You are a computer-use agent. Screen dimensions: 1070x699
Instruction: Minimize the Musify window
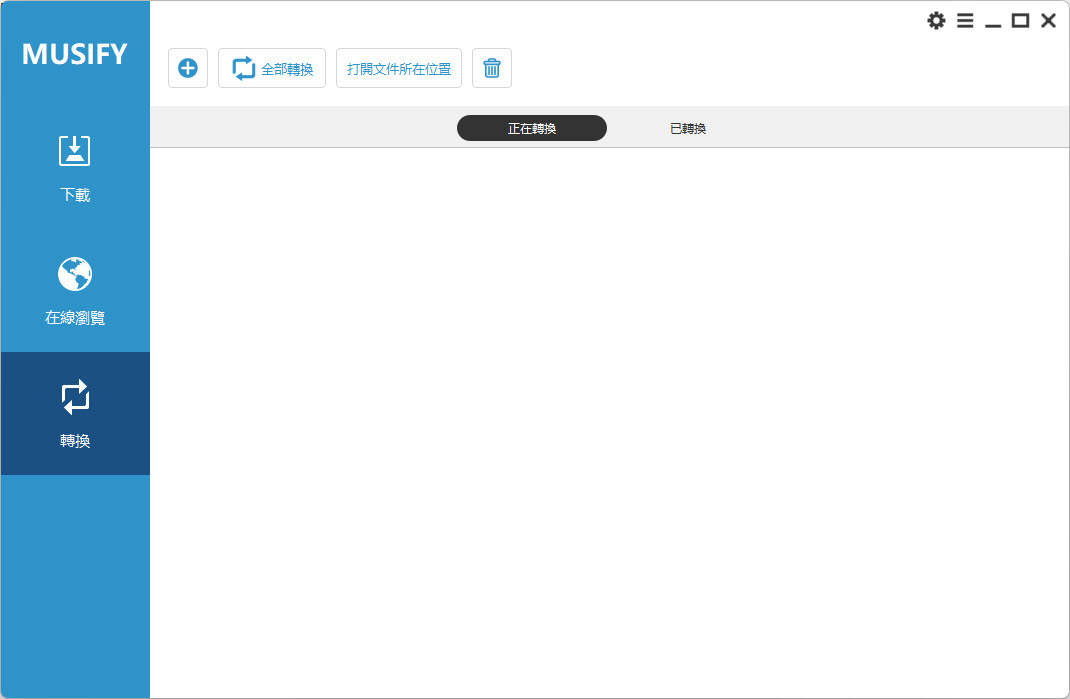993,25
